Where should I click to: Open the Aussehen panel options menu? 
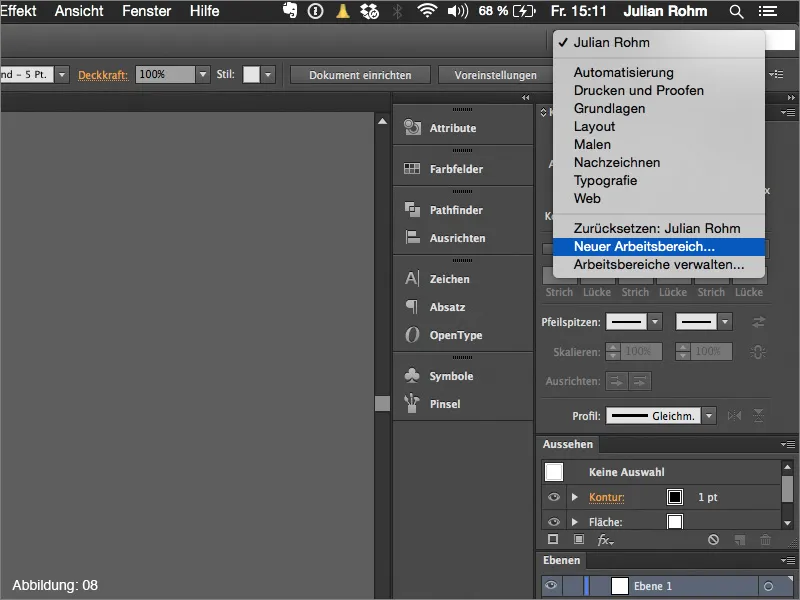(x=788, y=444)
